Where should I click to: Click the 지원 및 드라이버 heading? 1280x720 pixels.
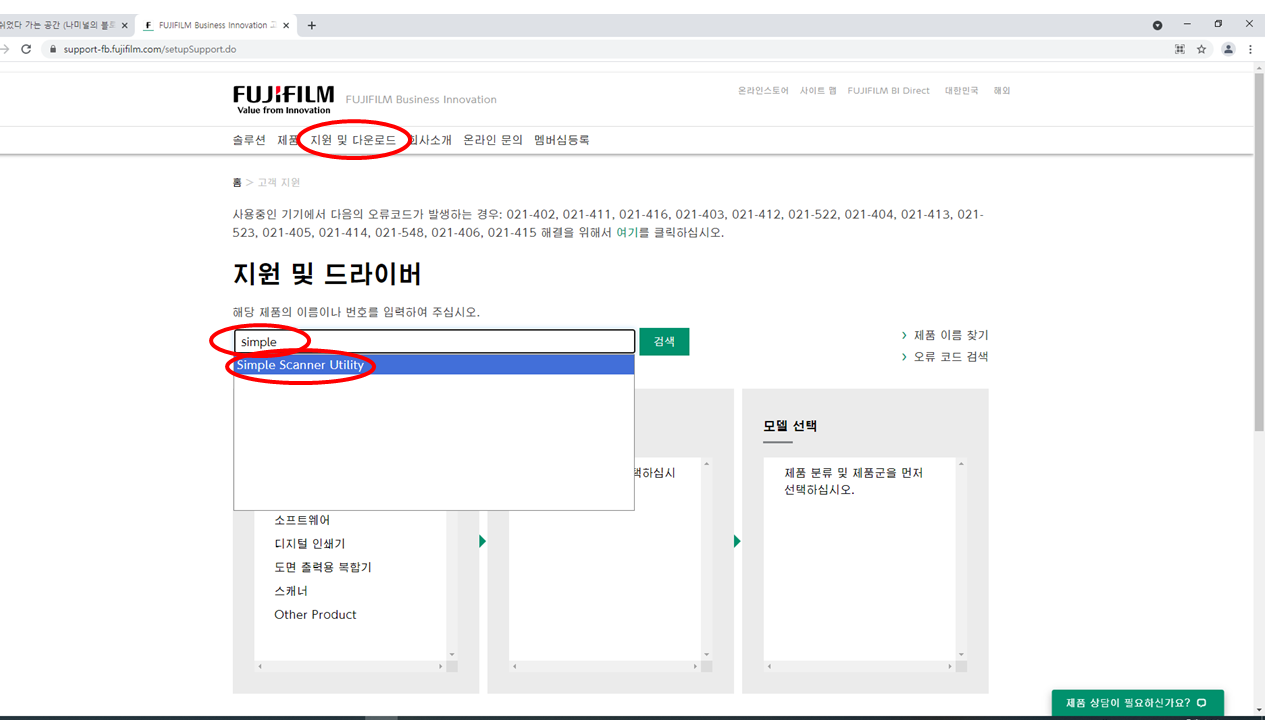click(327, 274)
